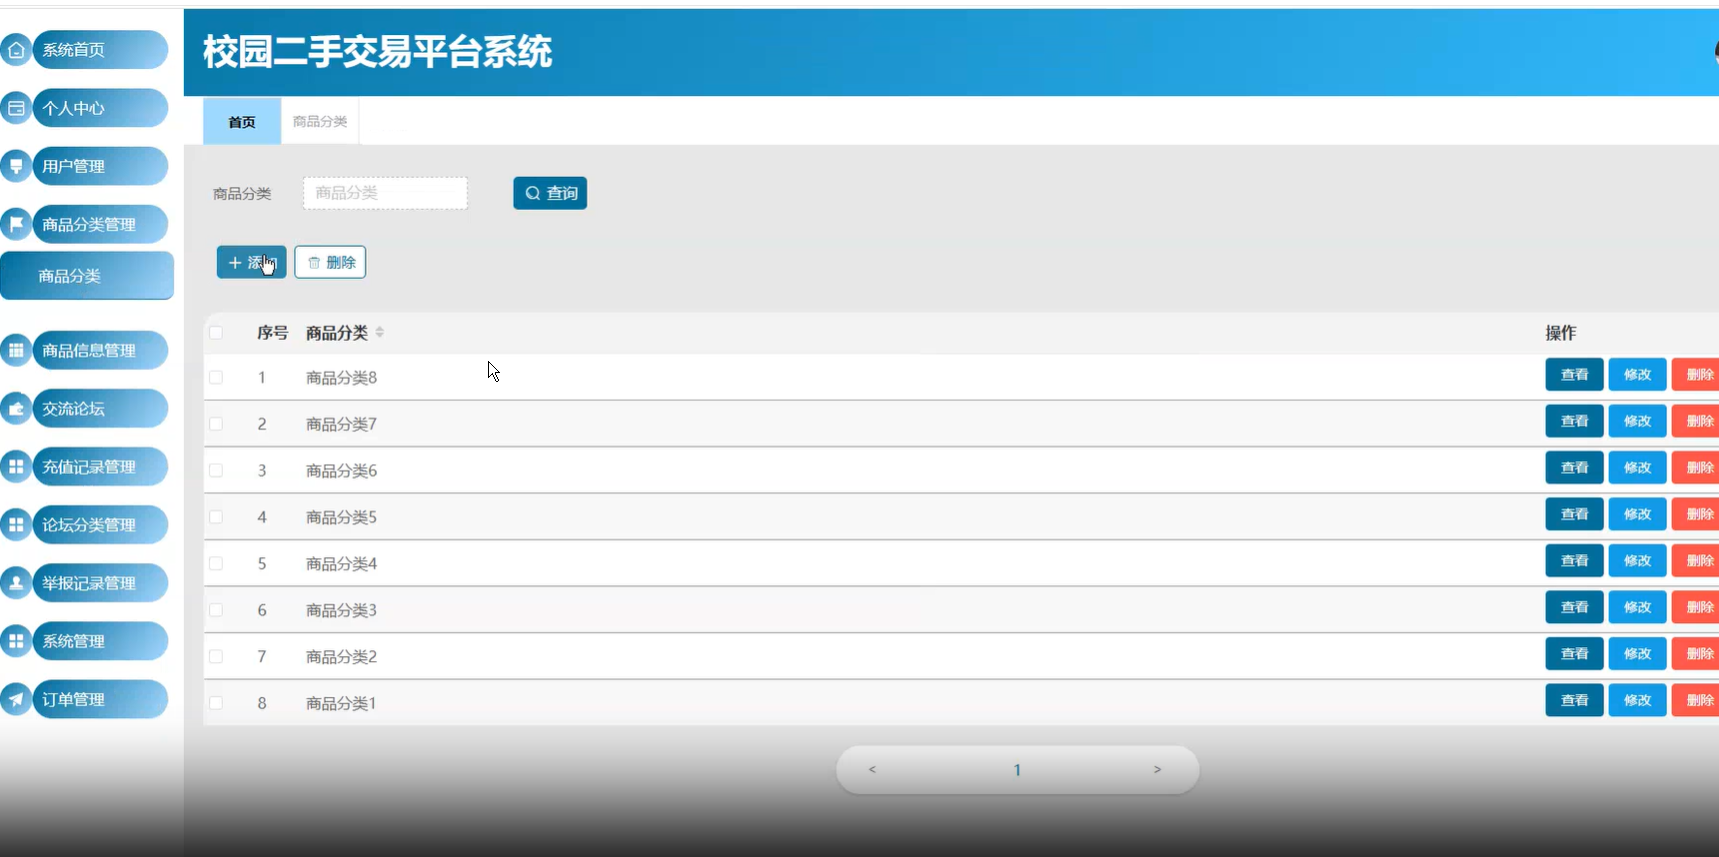The width and height of the screenshot is (1719, 857).
Task: Click the 序号 column header
Action: (x=272, y=333)
